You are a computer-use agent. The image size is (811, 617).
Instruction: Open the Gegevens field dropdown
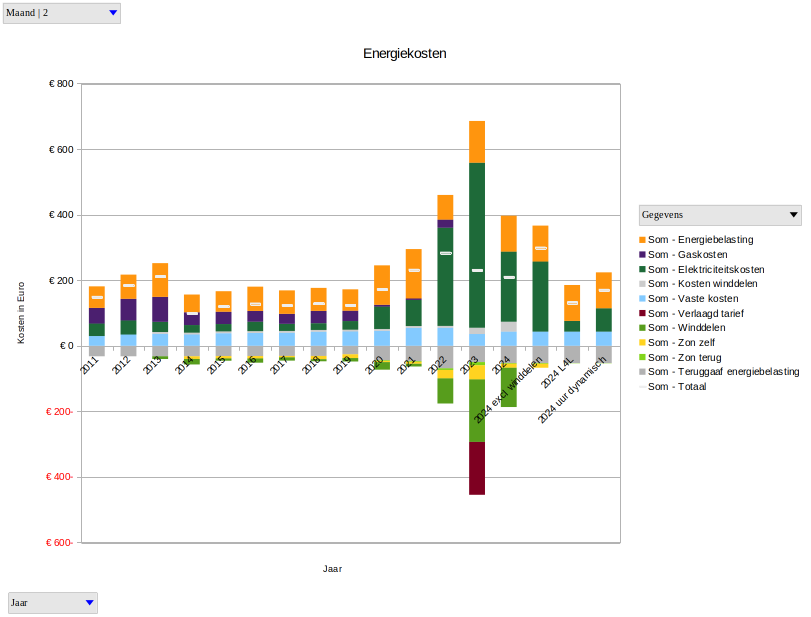[x=720, y=214]
